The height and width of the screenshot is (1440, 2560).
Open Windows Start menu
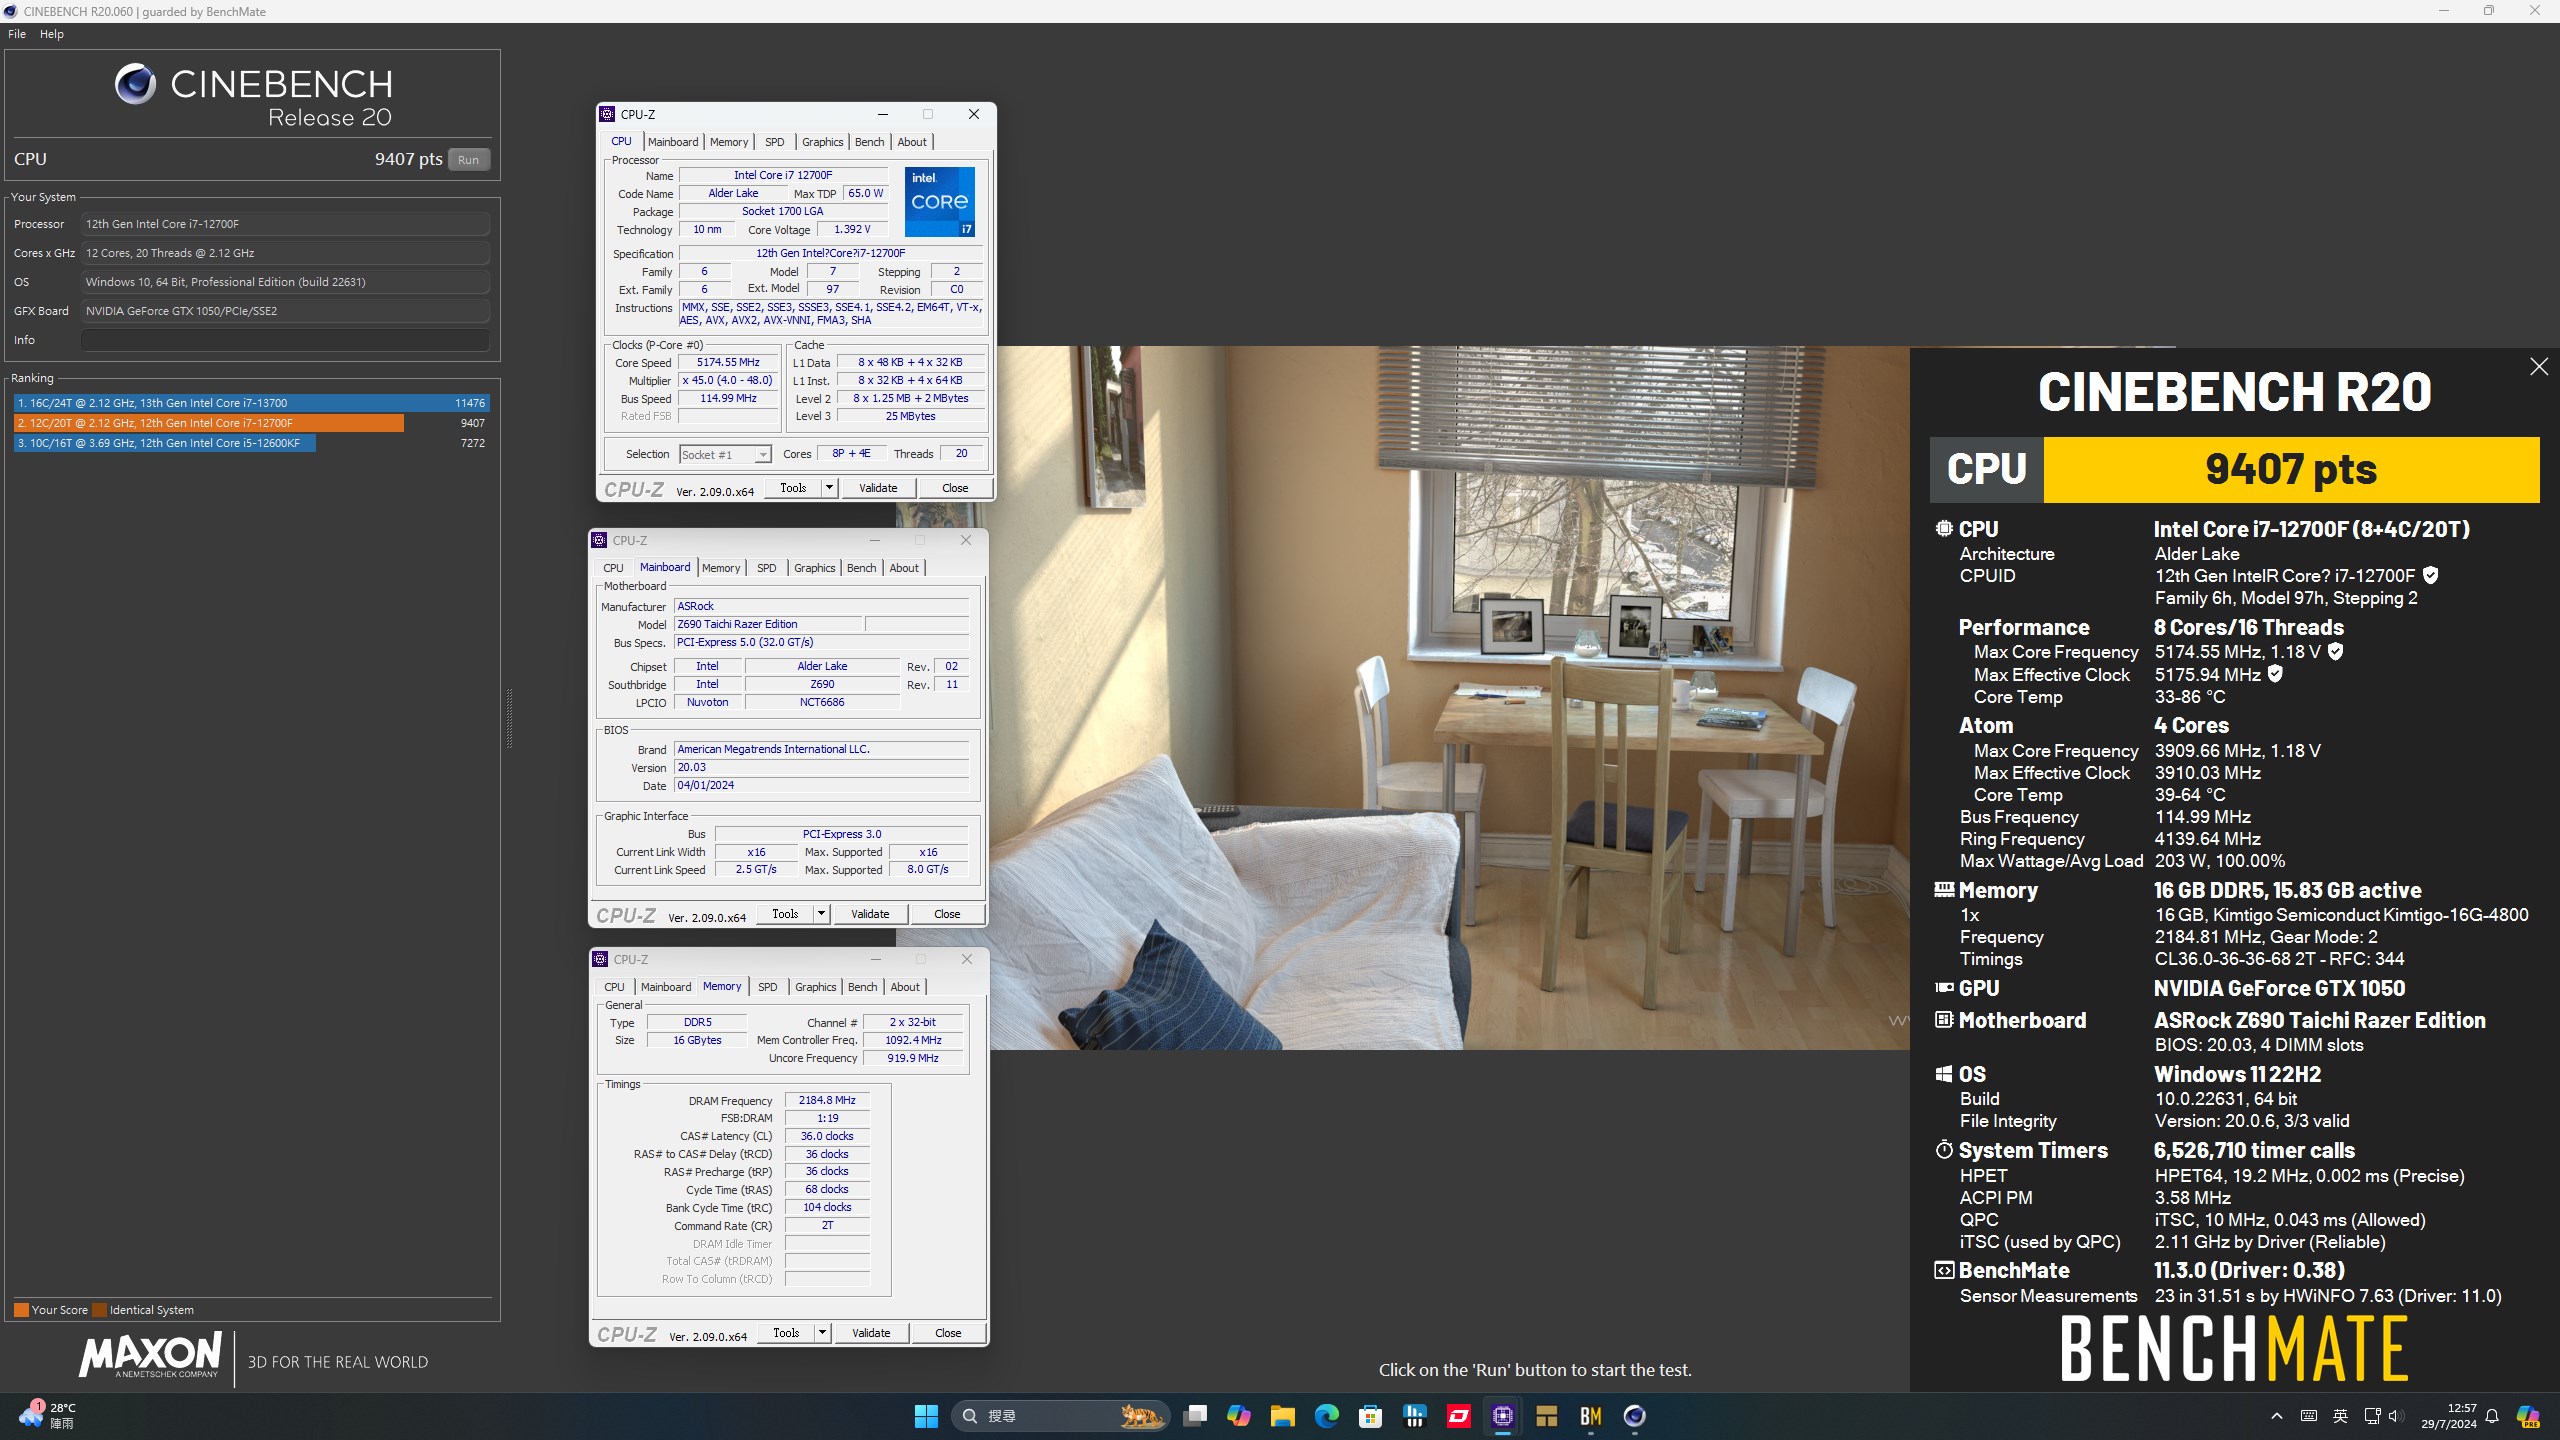pyautogui.click(x=926, y=1416)
